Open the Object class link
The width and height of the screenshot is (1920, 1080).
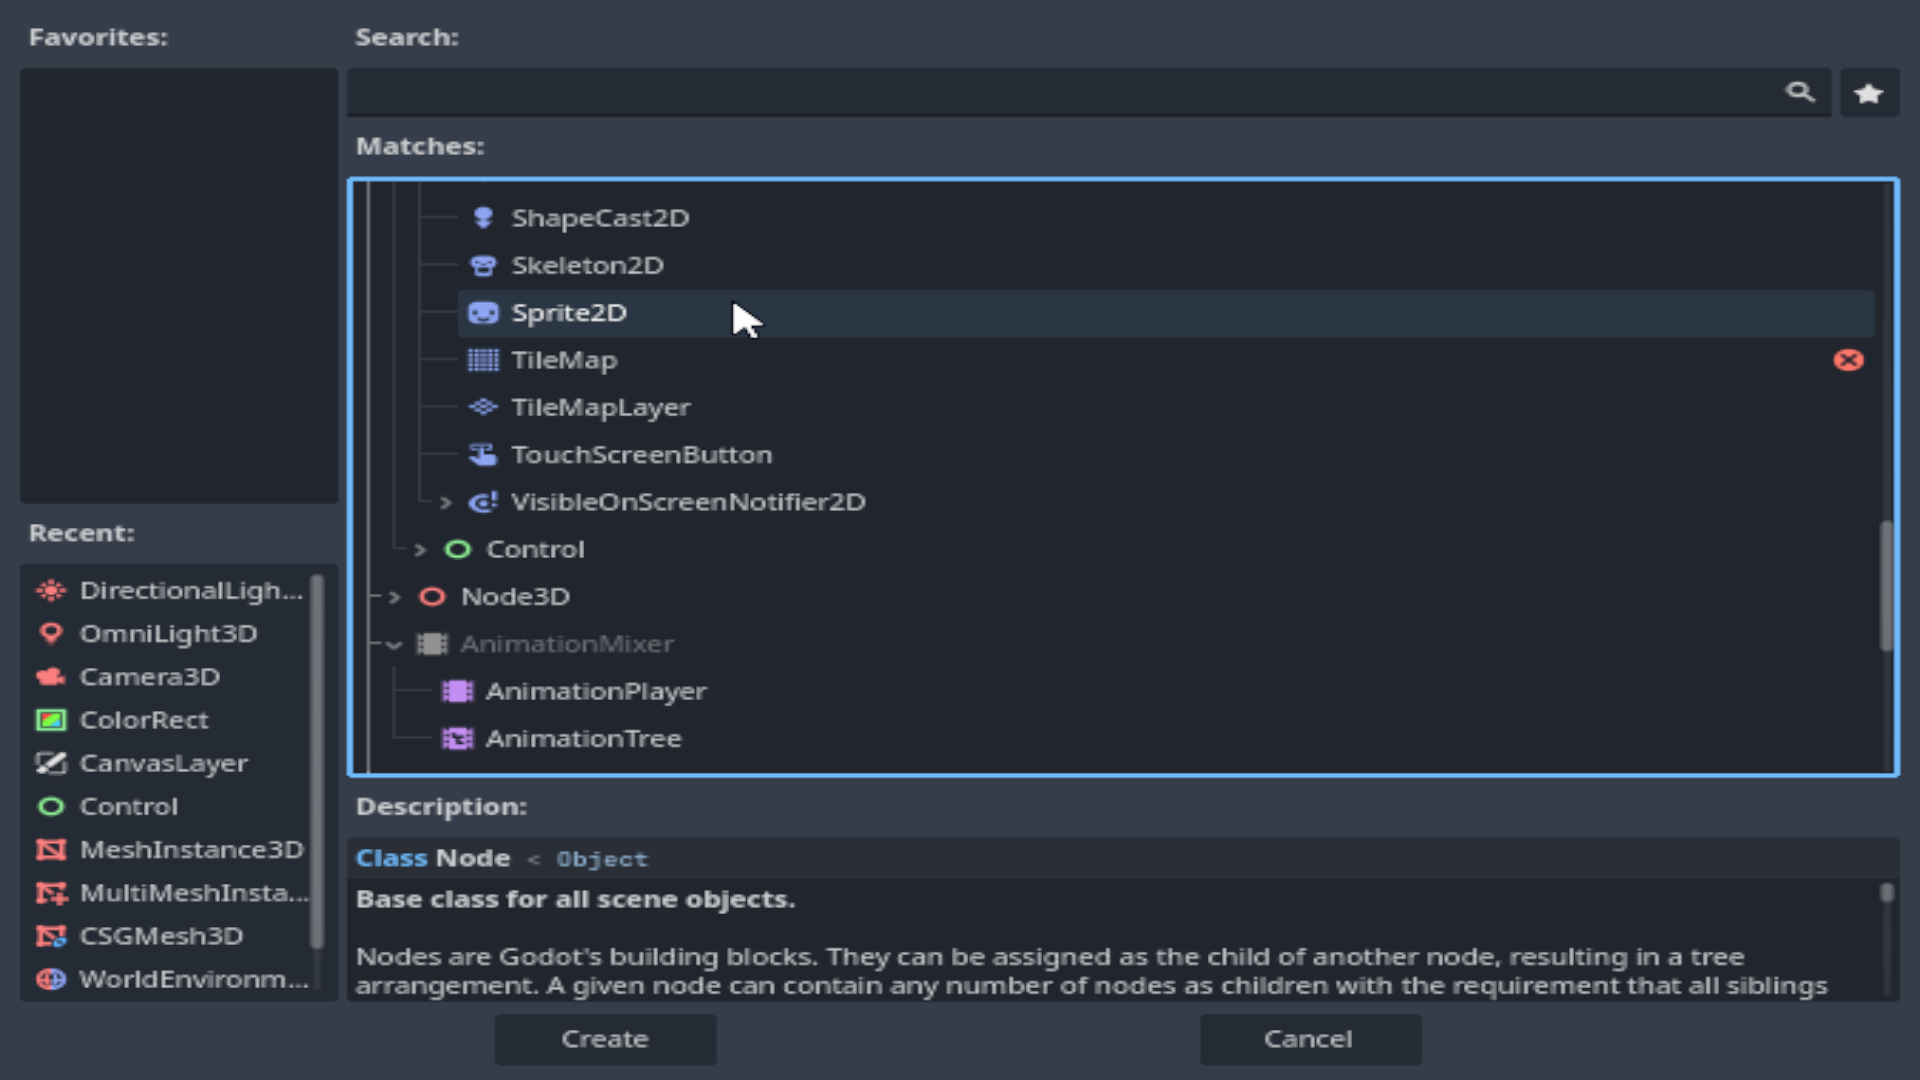(602, 859)
